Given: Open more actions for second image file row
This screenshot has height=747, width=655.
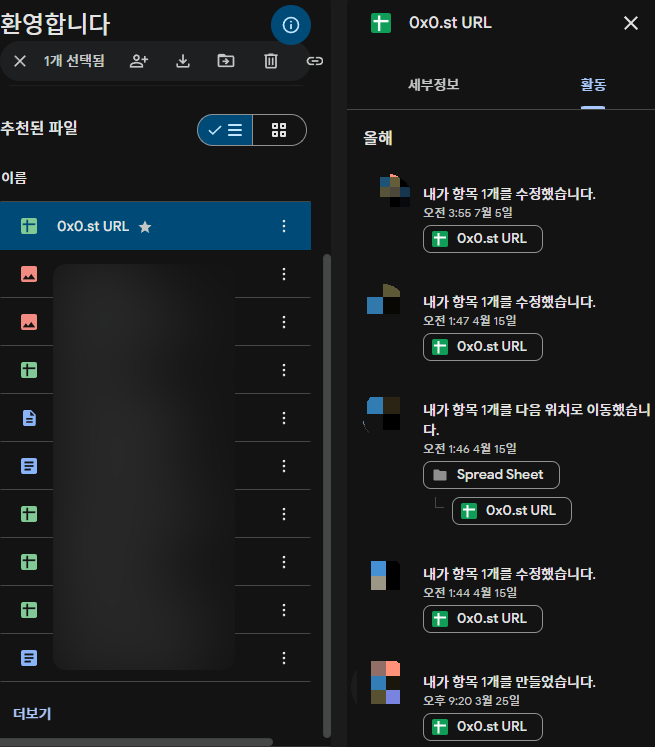Looking at the screenshot, I should point(284,322).
